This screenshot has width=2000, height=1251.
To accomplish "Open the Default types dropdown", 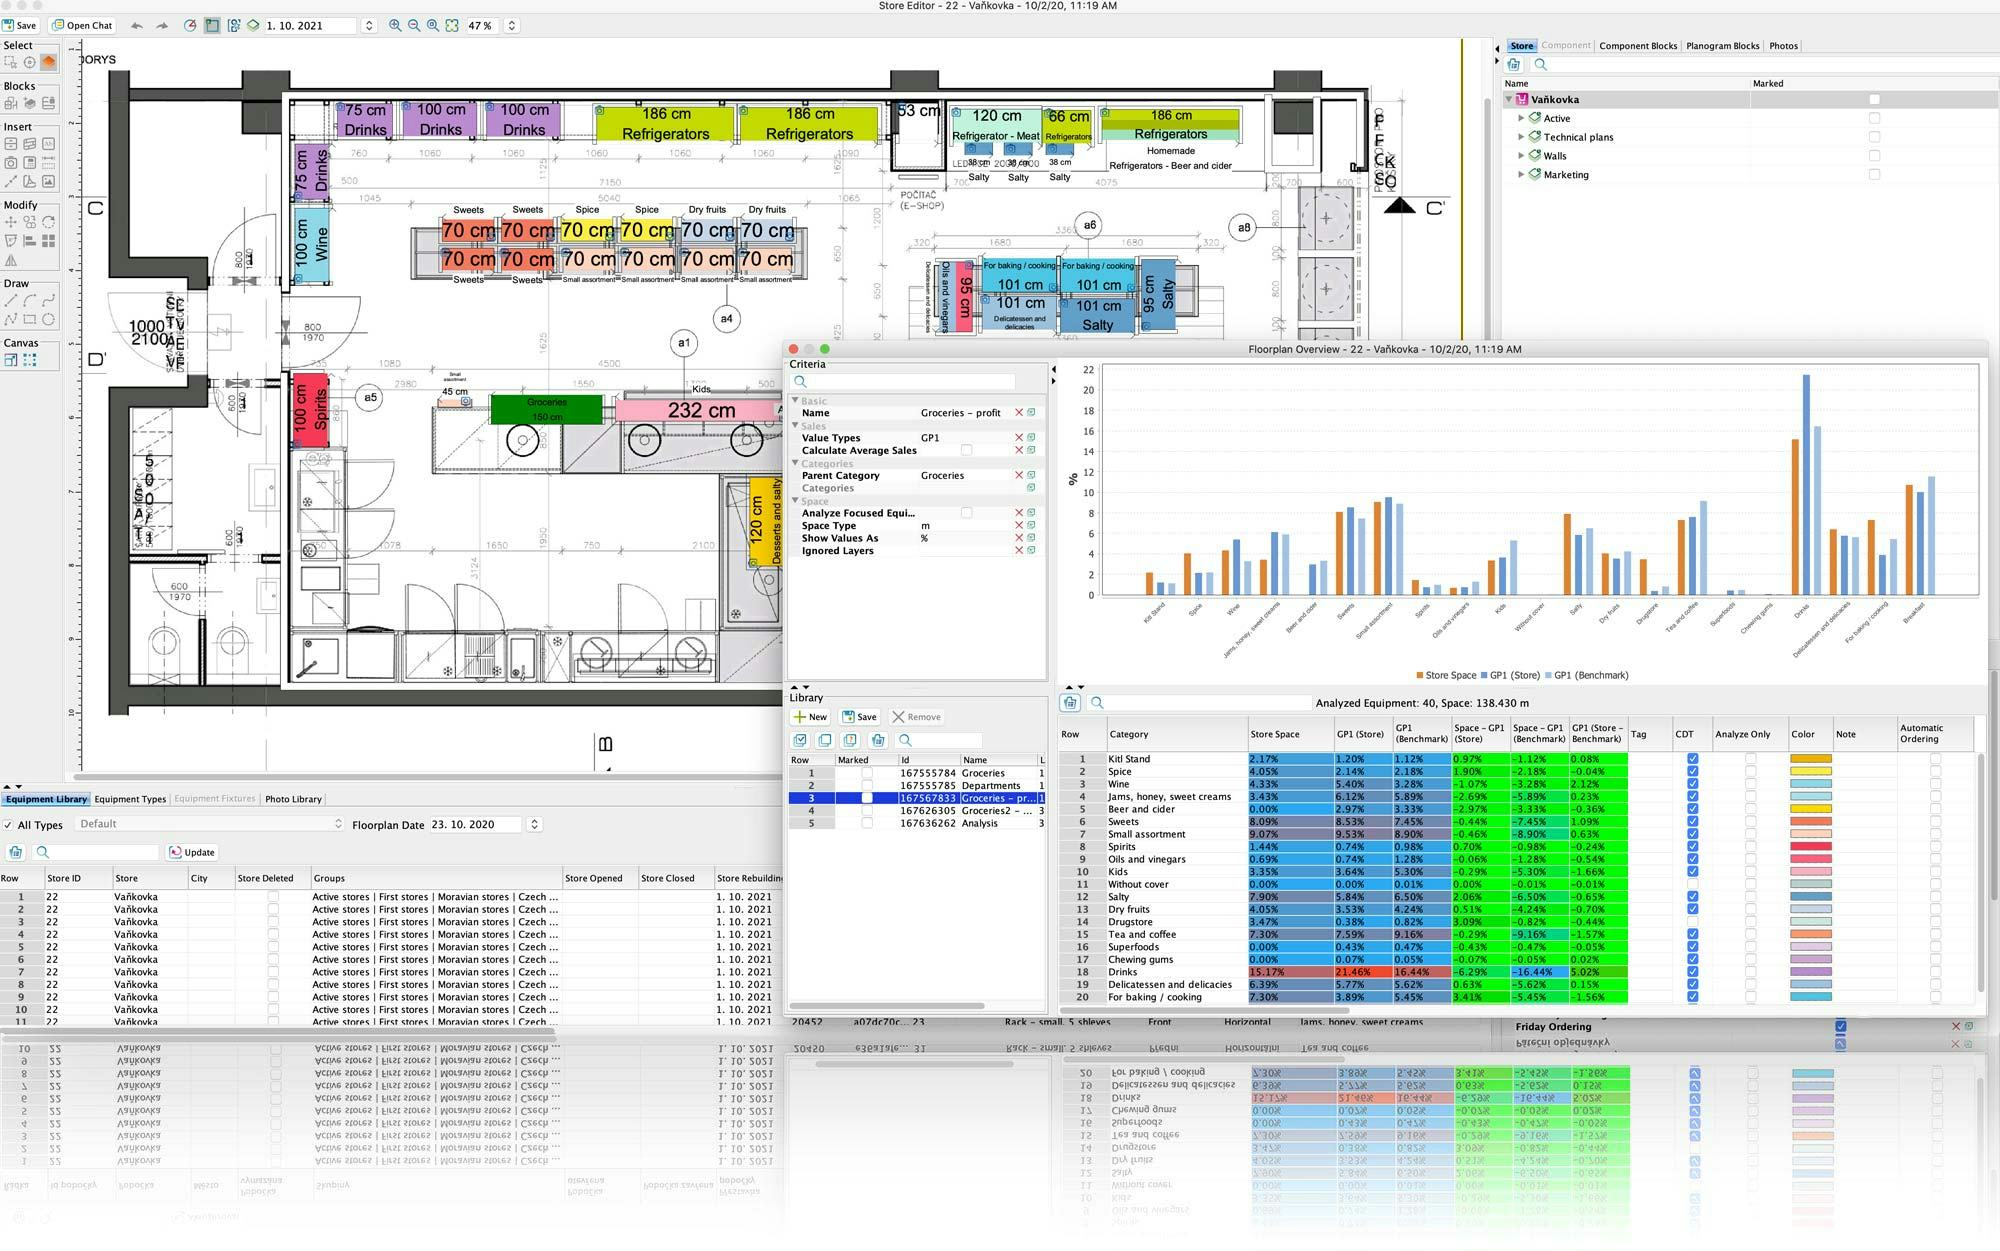I will click(x=209, y=824).
